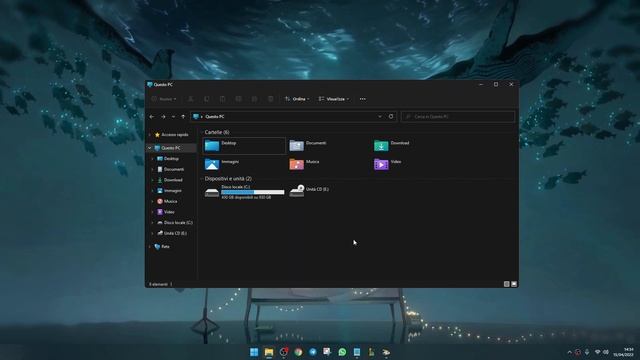Click the Wi-Fi network tray icon

tap(598, 352)
